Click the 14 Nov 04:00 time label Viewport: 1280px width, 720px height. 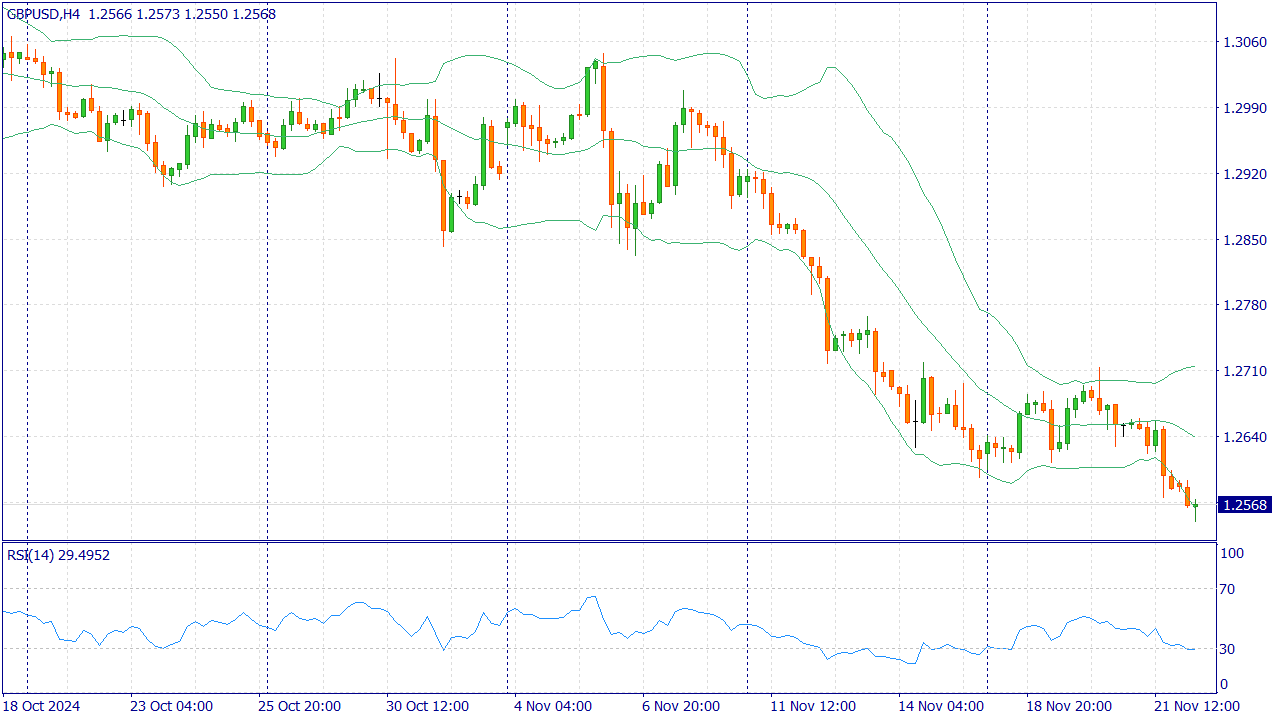click(939, 706)
